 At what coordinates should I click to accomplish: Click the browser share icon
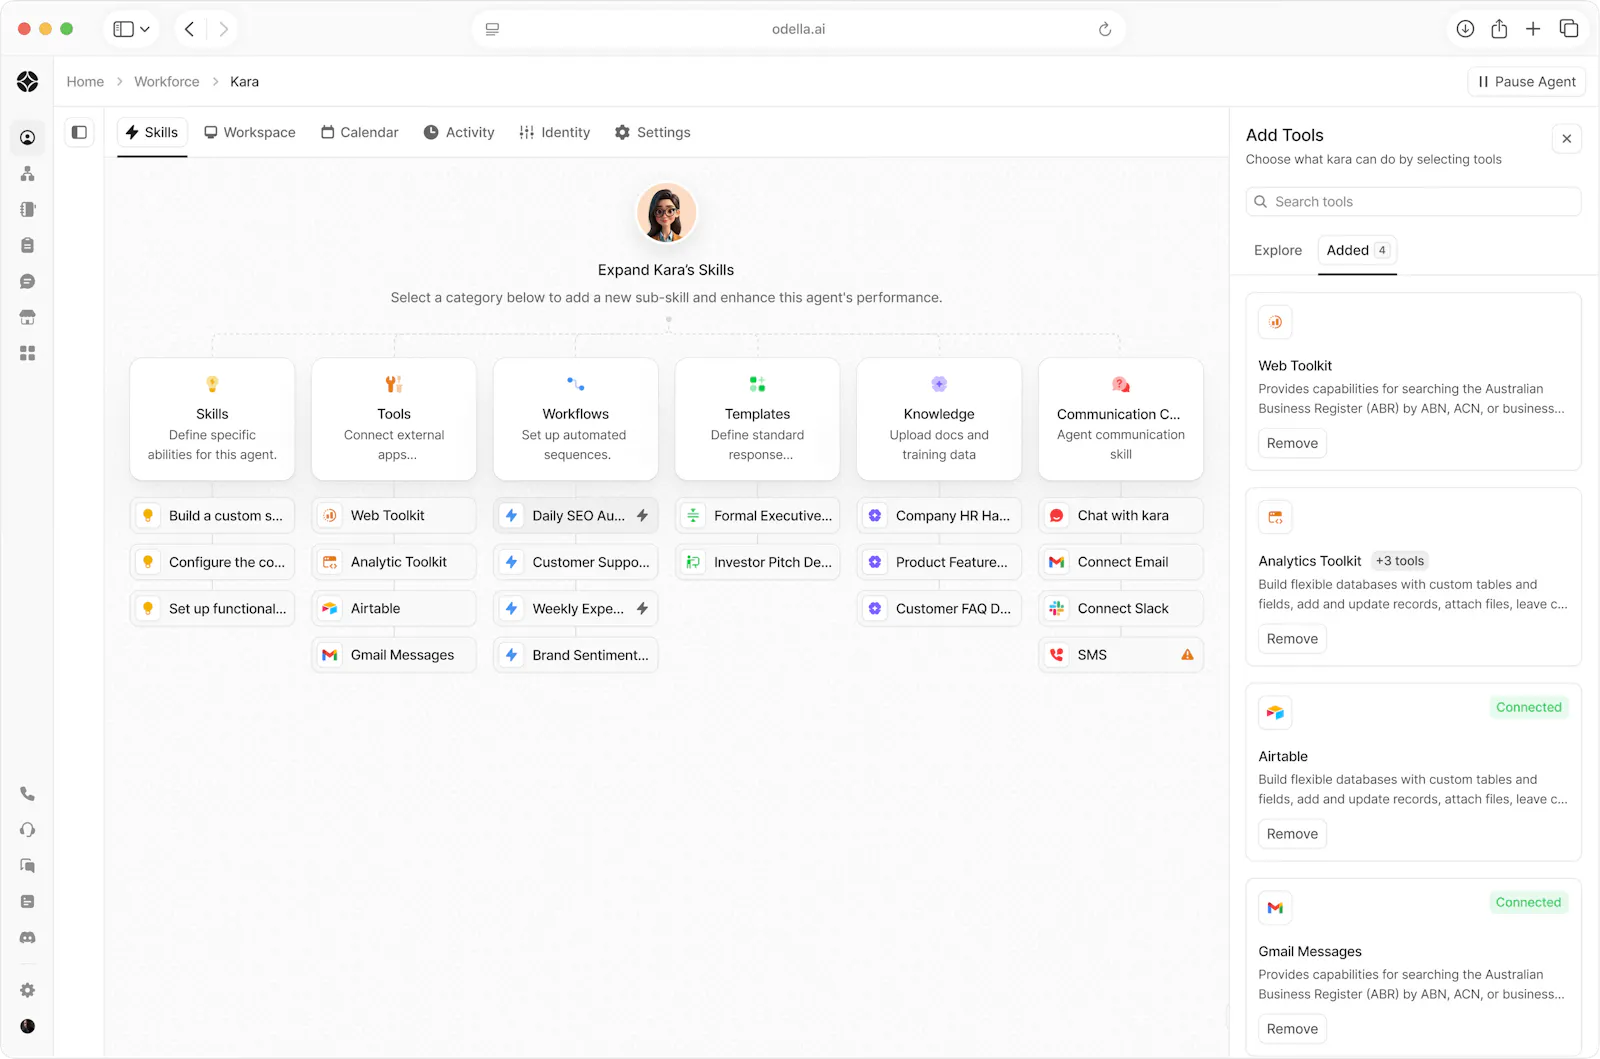1499,29
